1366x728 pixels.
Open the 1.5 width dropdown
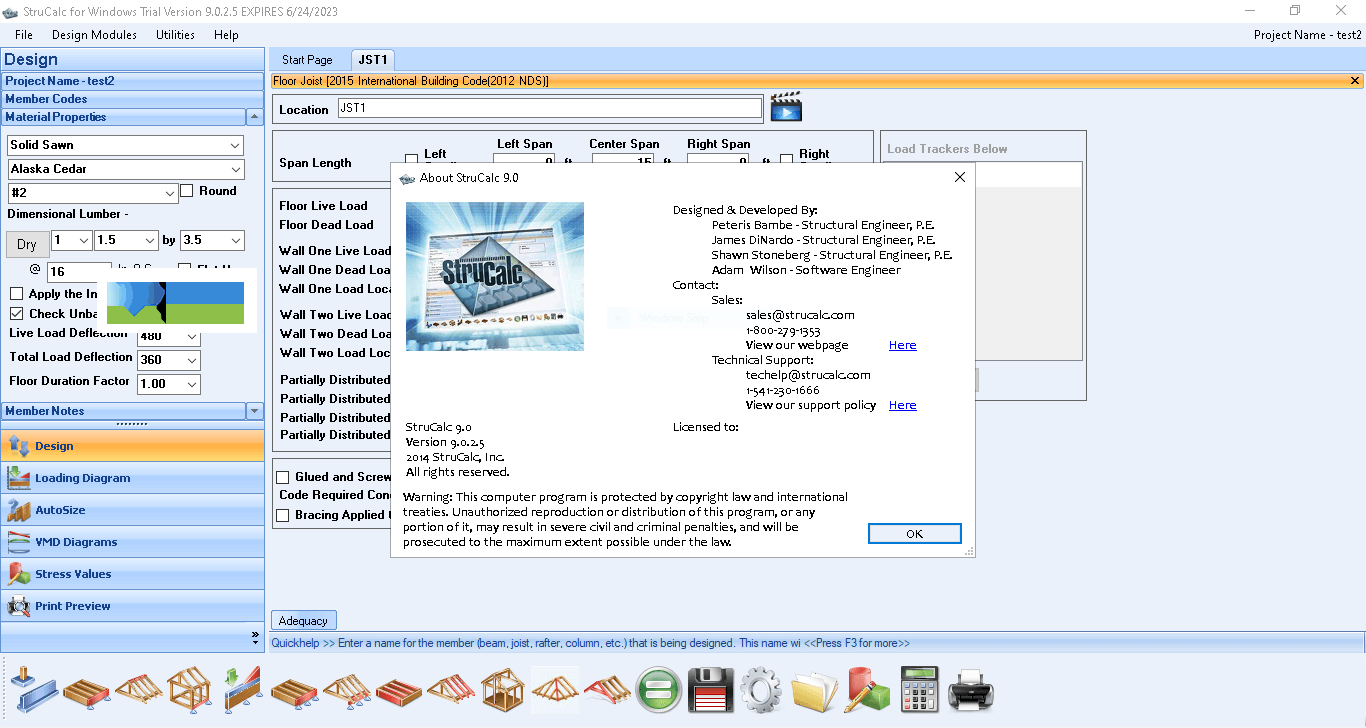pyautogui.click(x=150, y=240)
